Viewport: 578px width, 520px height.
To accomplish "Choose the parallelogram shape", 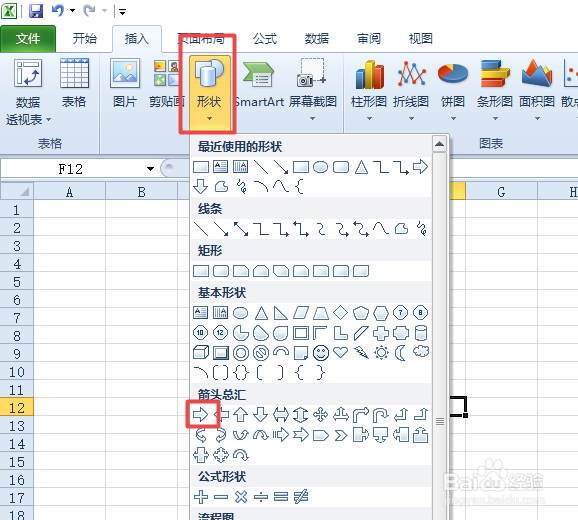I will pyautogui.click(x=301, y=313).
